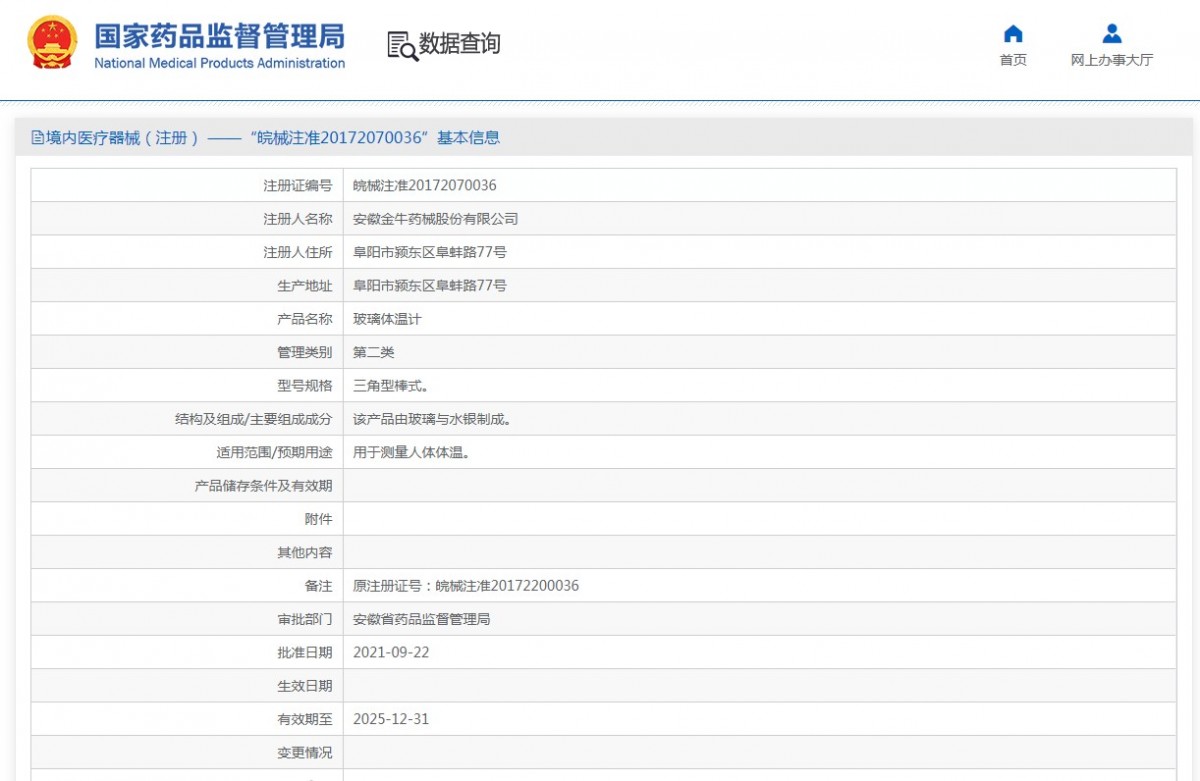The height and width of the screenshot is (781, 1200).
Task: Select the 管理类别 label
Action: click(x=304, y=352)
